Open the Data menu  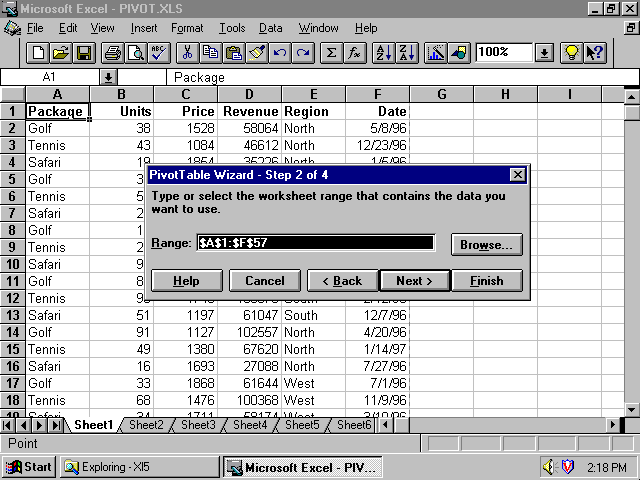[x=271, y=28]
